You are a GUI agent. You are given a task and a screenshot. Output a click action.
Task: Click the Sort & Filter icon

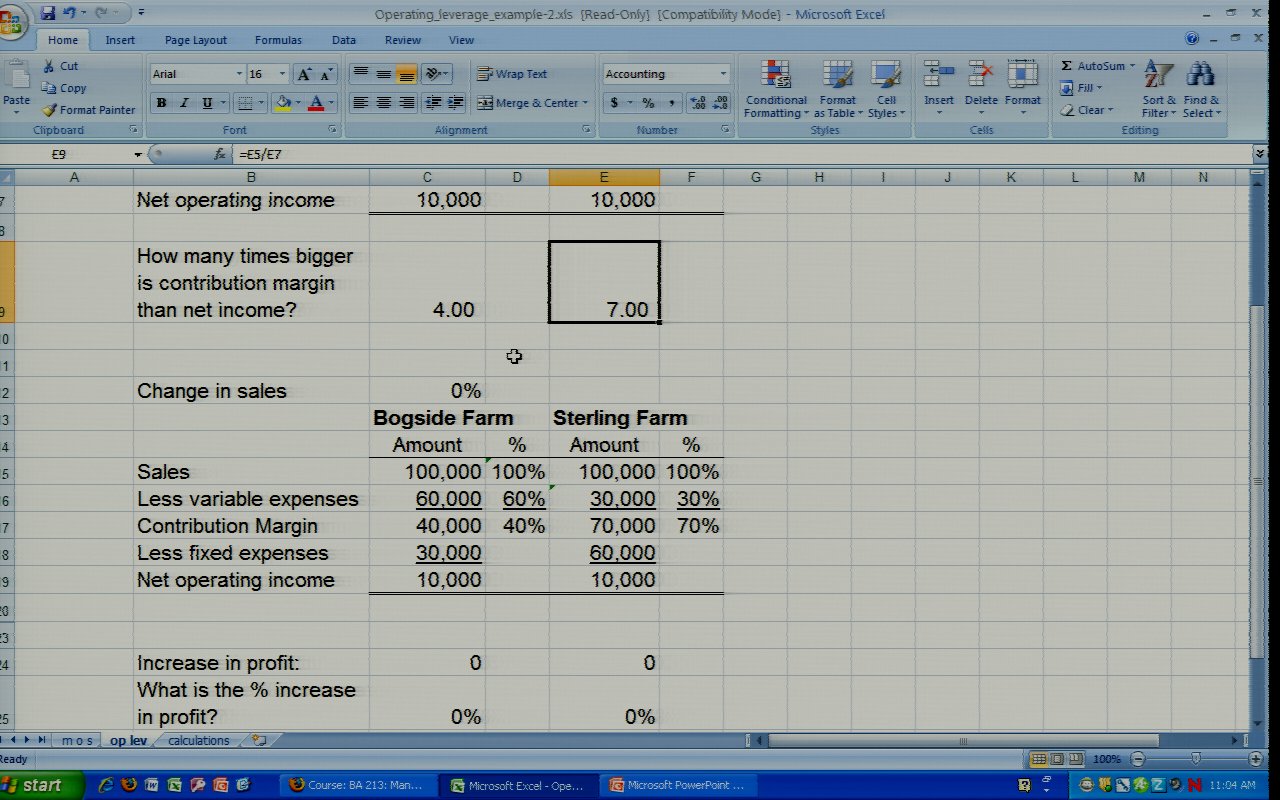(1158, 89)
